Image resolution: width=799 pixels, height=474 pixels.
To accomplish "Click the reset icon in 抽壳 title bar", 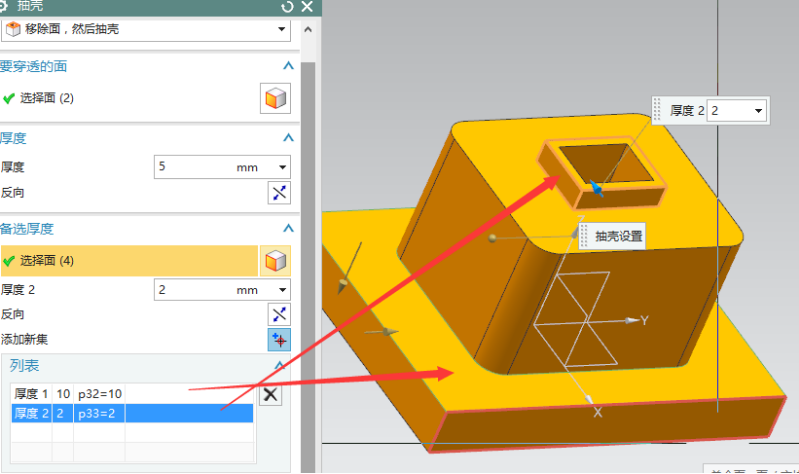I will [287, 6].
